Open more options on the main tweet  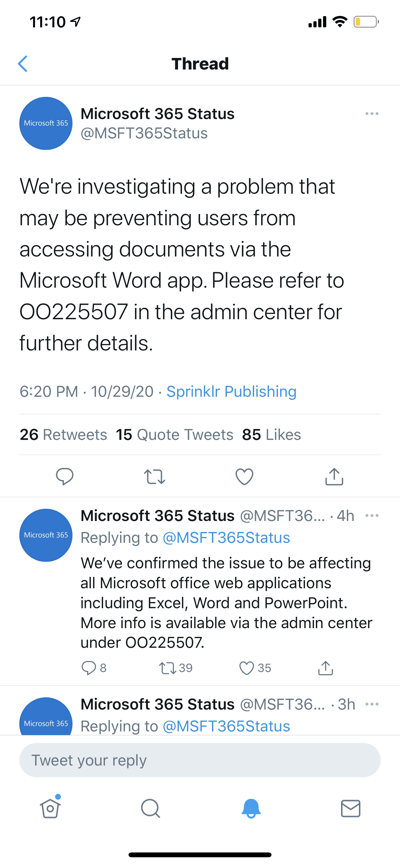tap(372, 114)
